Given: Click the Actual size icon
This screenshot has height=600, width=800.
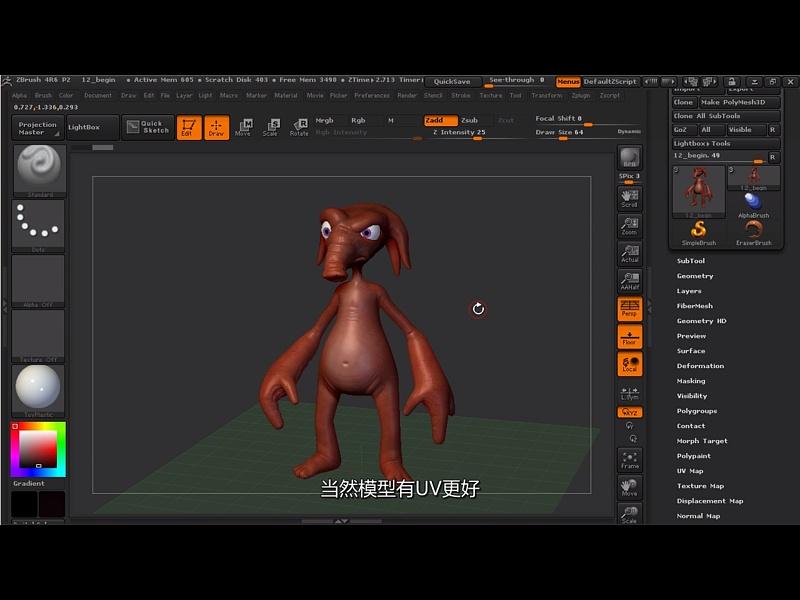Looking at the screenshot, I should [x=630, y=253].
